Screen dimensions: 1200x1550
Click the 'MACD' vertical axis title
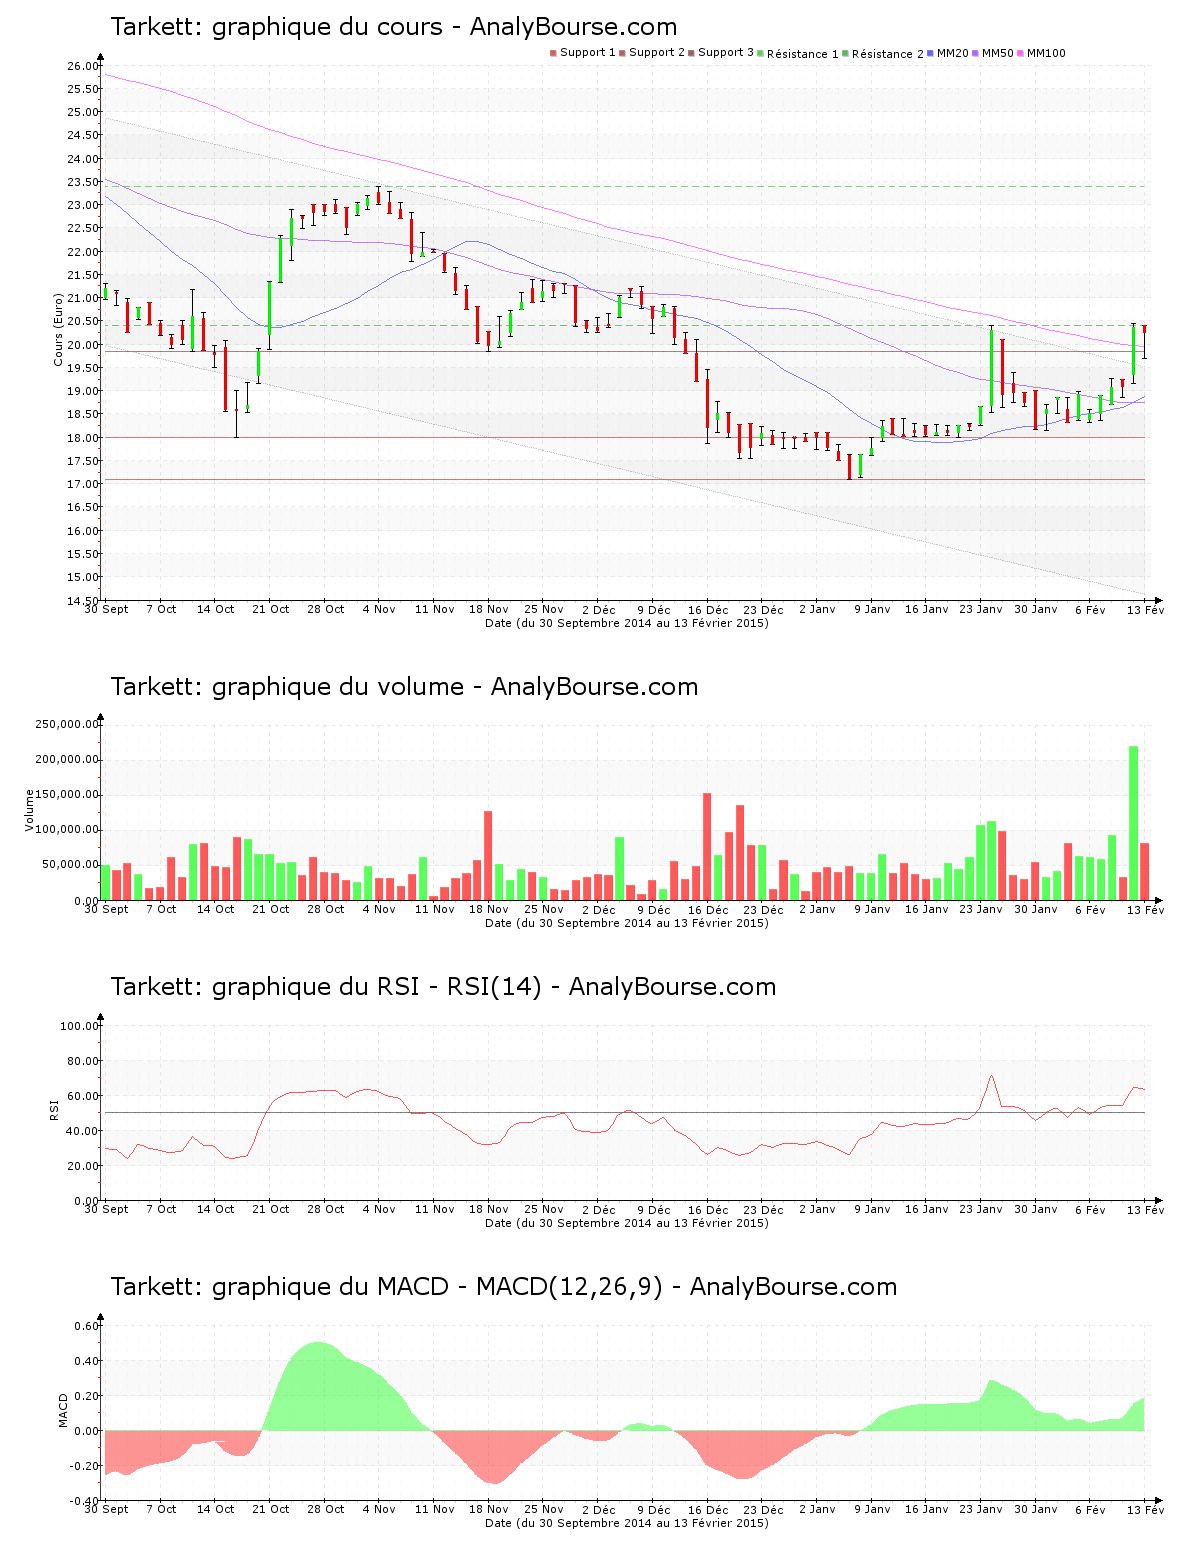point(64,1410)
